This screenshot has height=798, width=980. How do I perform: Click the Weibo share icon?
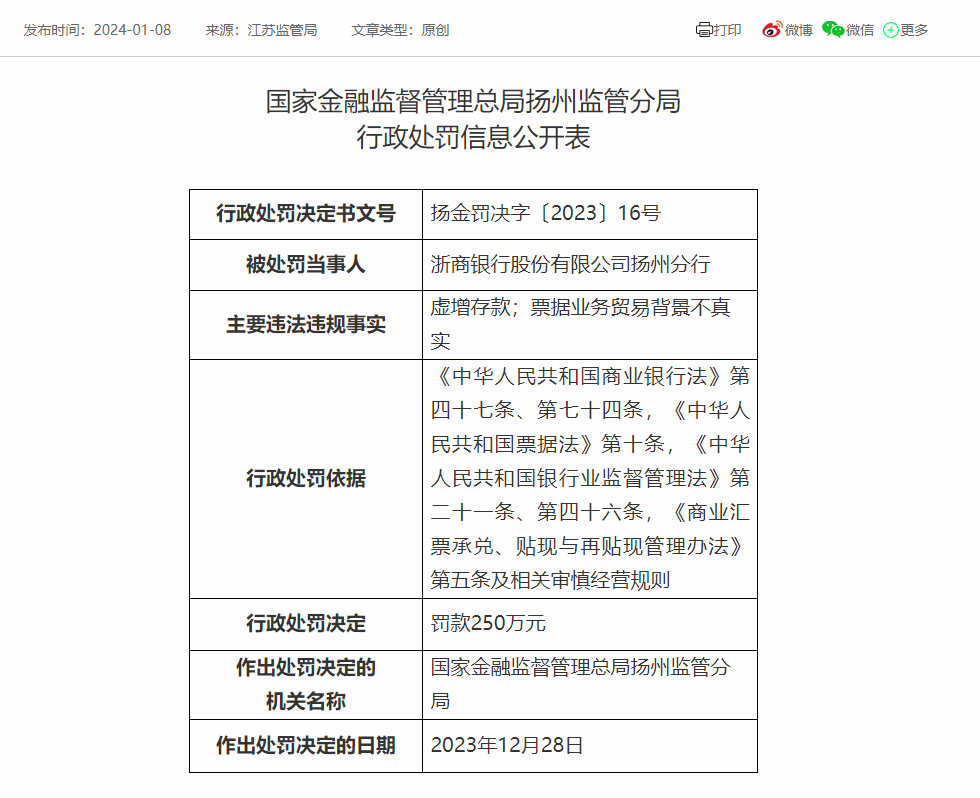pyautogui.click(x=772, y=29)
